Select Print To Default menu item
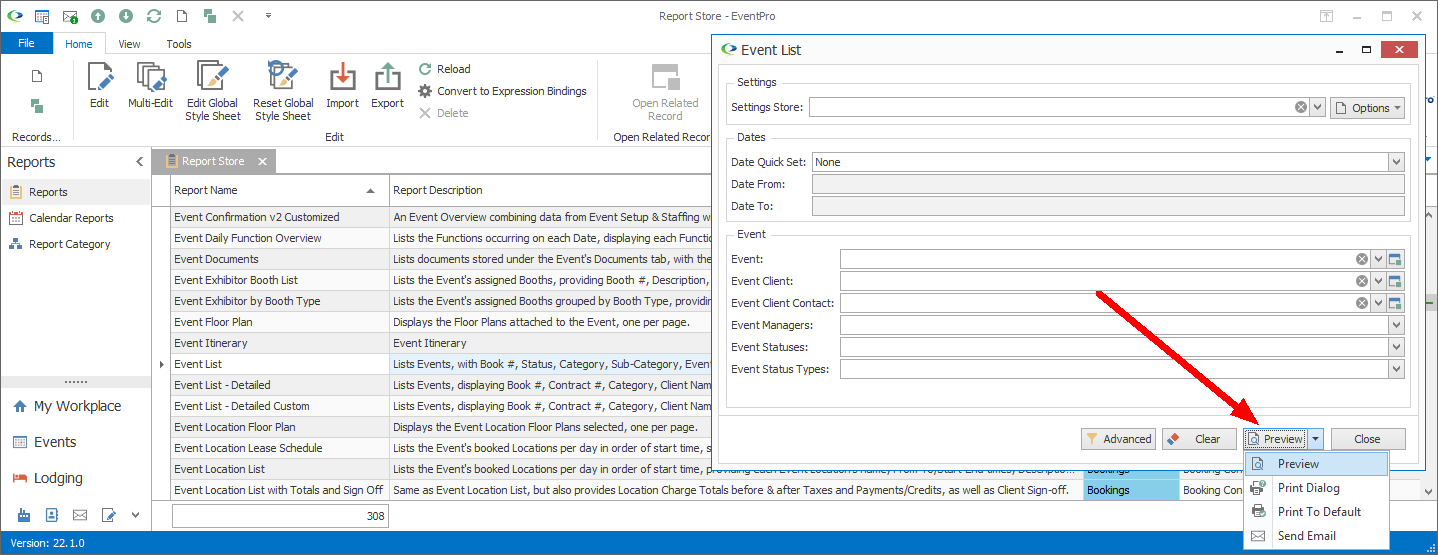Screen dimensions: 1438x555 tap(1316, 512)
